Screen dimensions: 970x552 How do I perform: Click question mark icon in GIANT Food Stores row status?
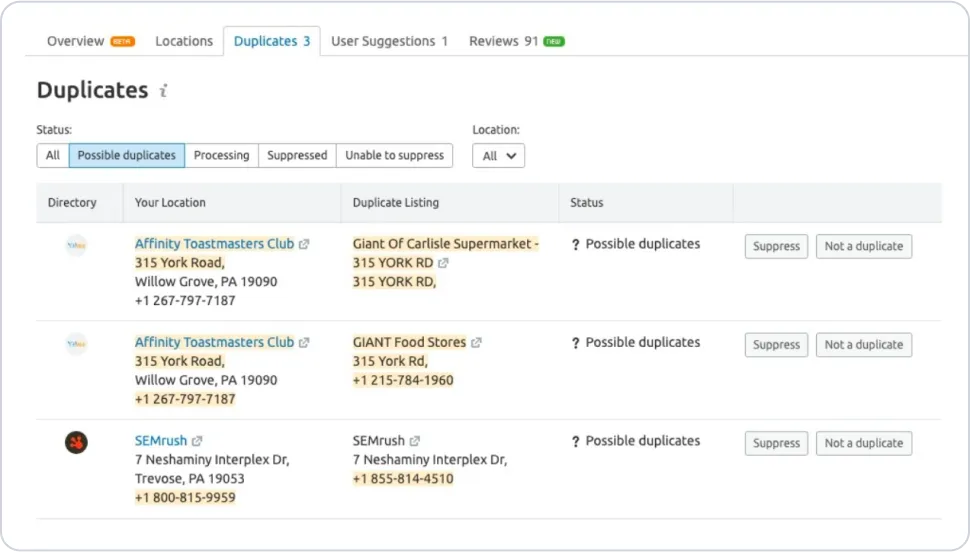click(575, 343)
